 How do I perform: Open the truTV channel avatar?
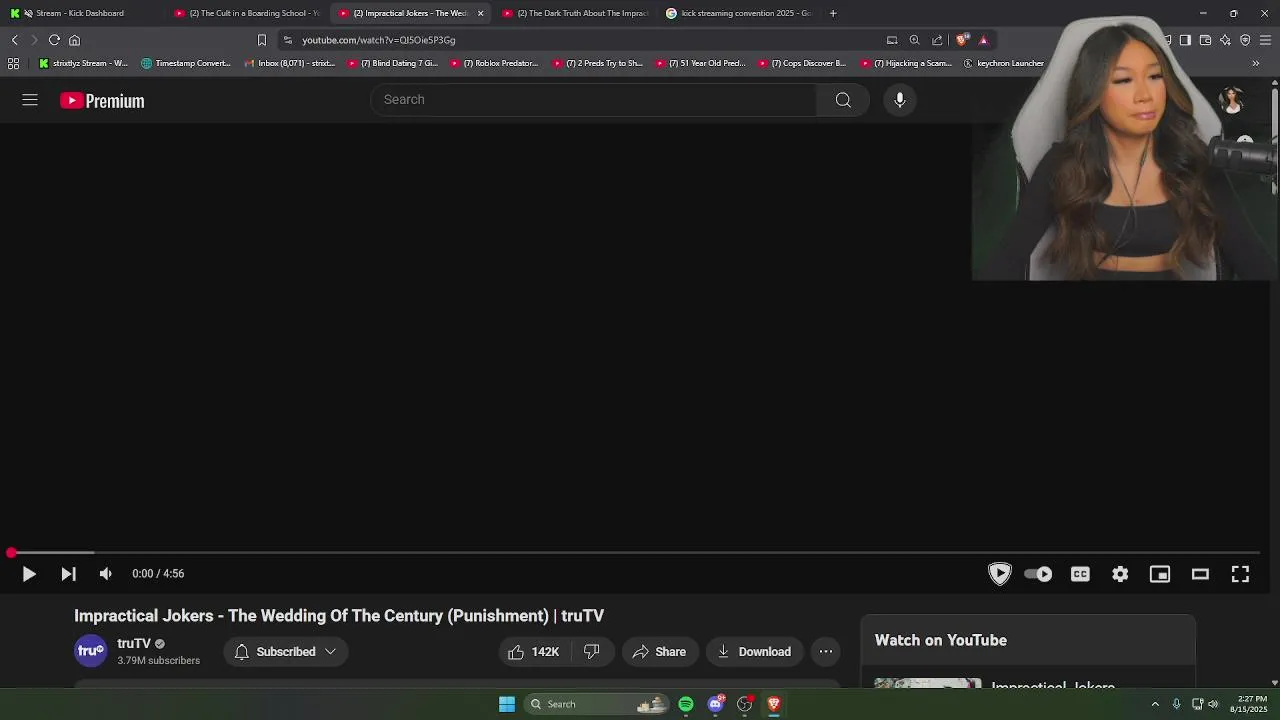[90, 651]
